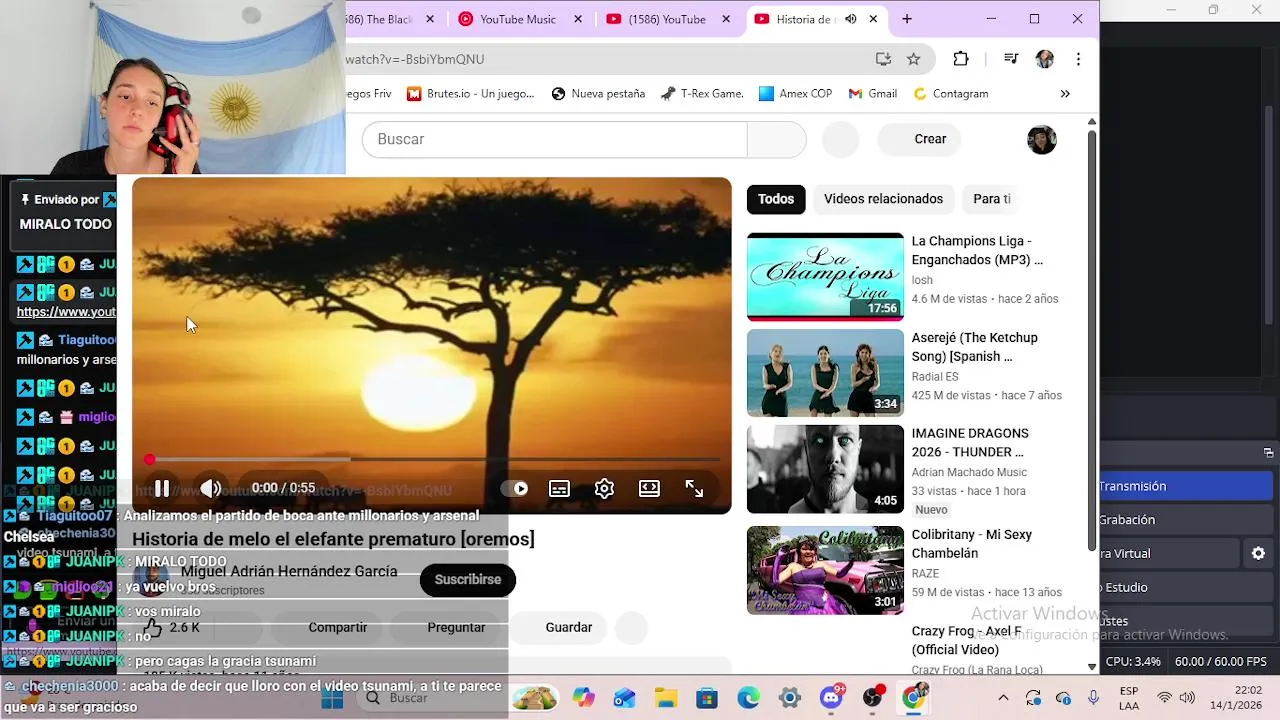Screen dimensions: 1280x720
Task: Click the YouTube search field
Action: pos(554,139)
